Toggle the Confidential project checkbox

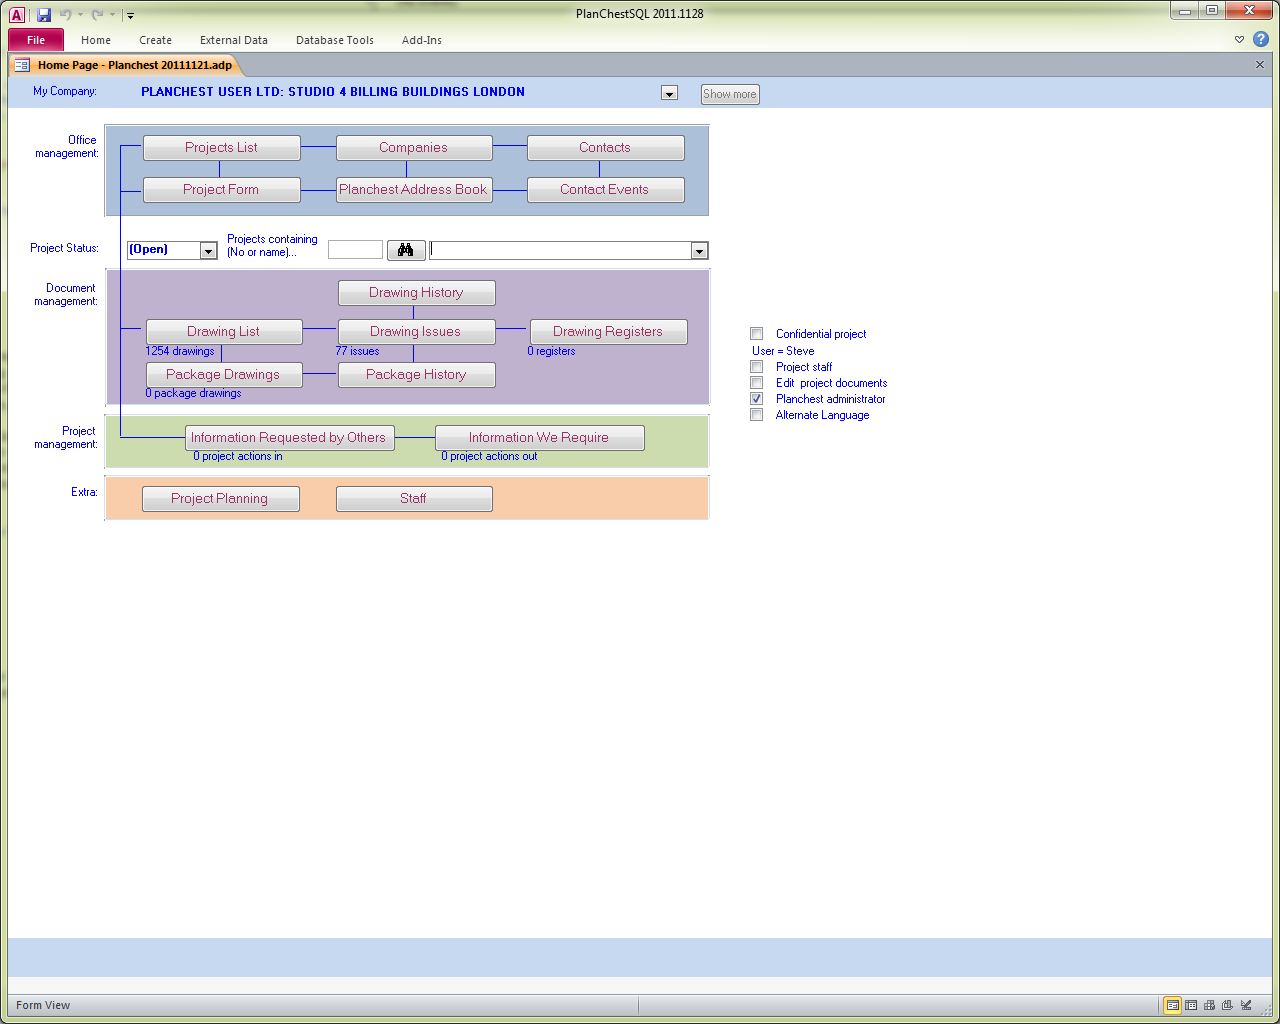pyautogui.click(x=757, y=334)
